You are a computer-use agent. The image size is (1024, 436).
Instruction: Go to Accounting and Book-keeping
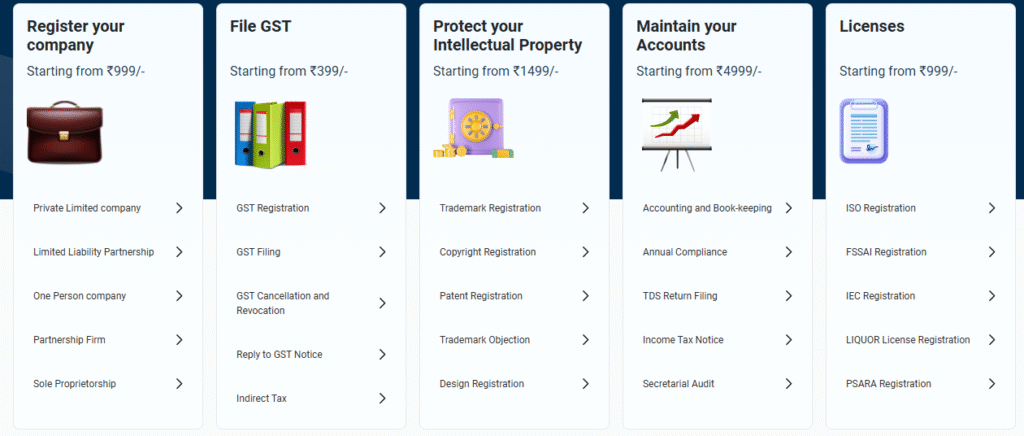[707, 208]
